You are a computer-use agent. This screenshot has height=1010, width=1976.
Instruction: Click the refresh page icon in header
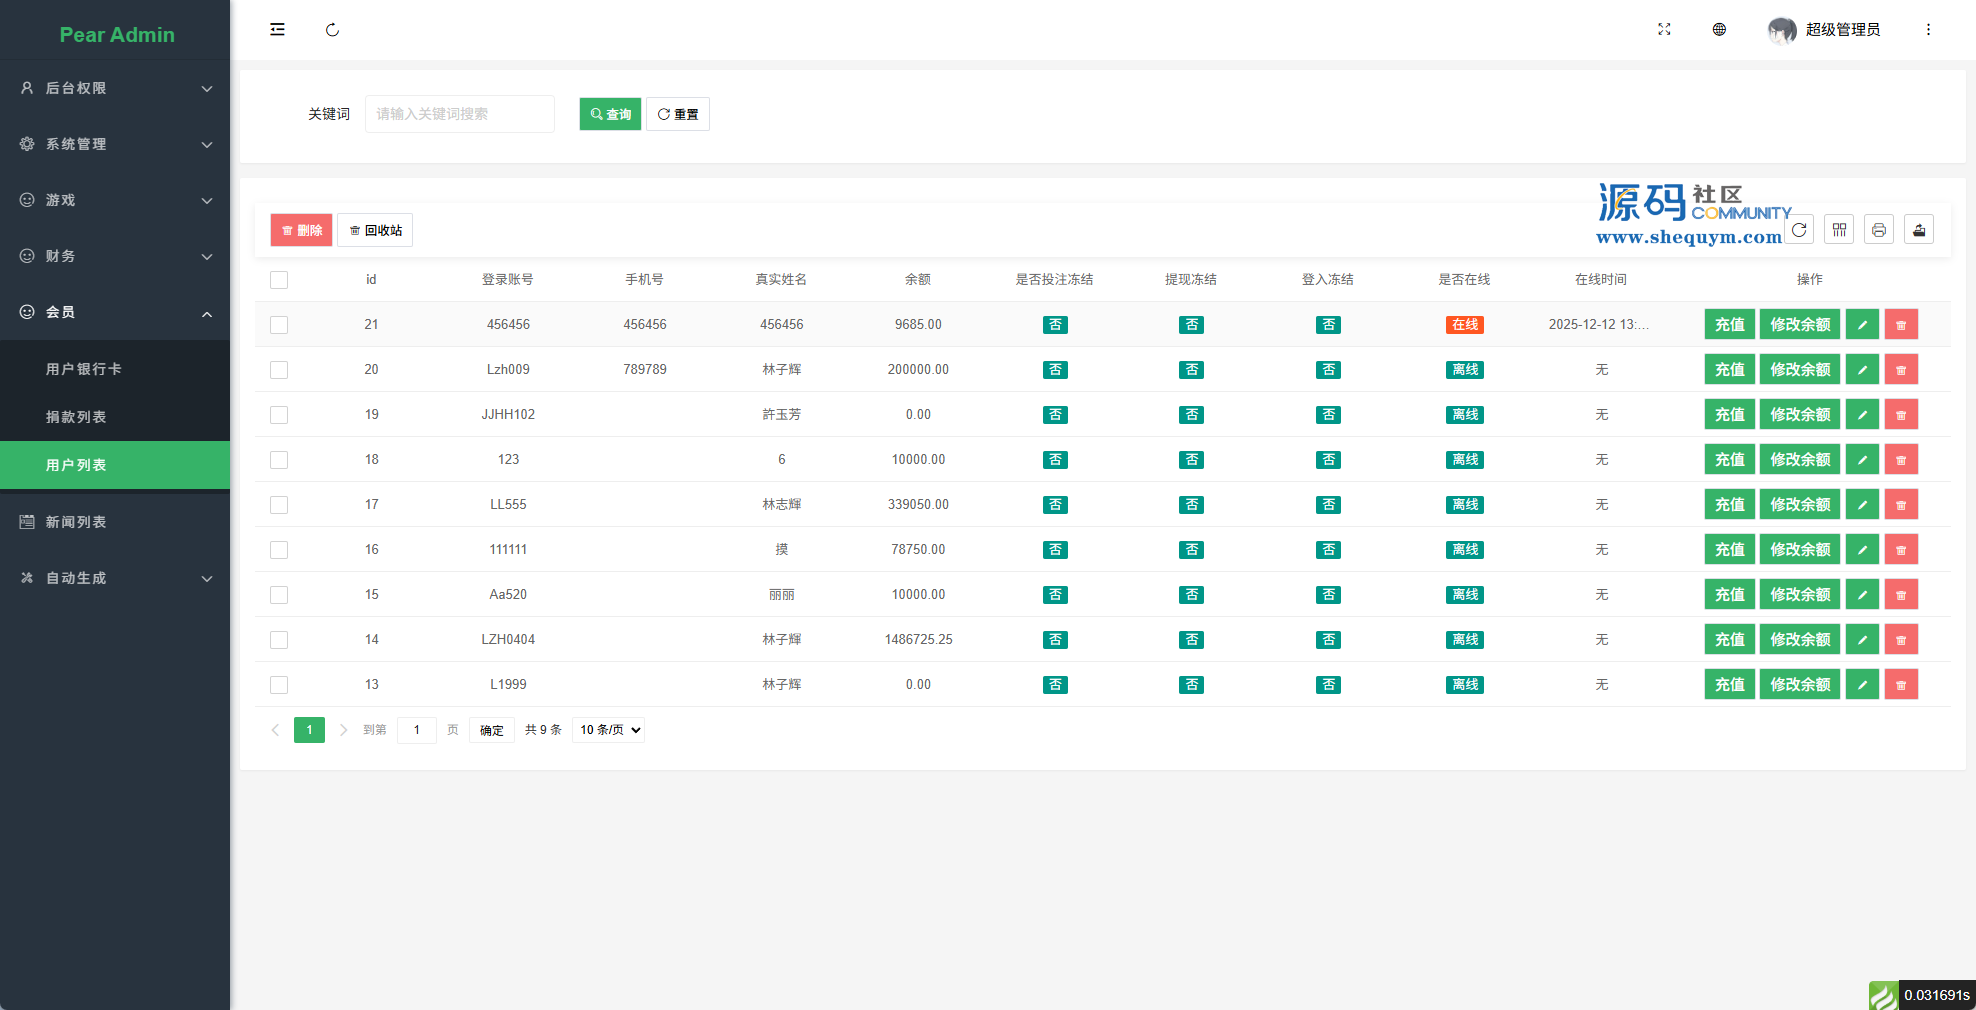tap(332, 30)
